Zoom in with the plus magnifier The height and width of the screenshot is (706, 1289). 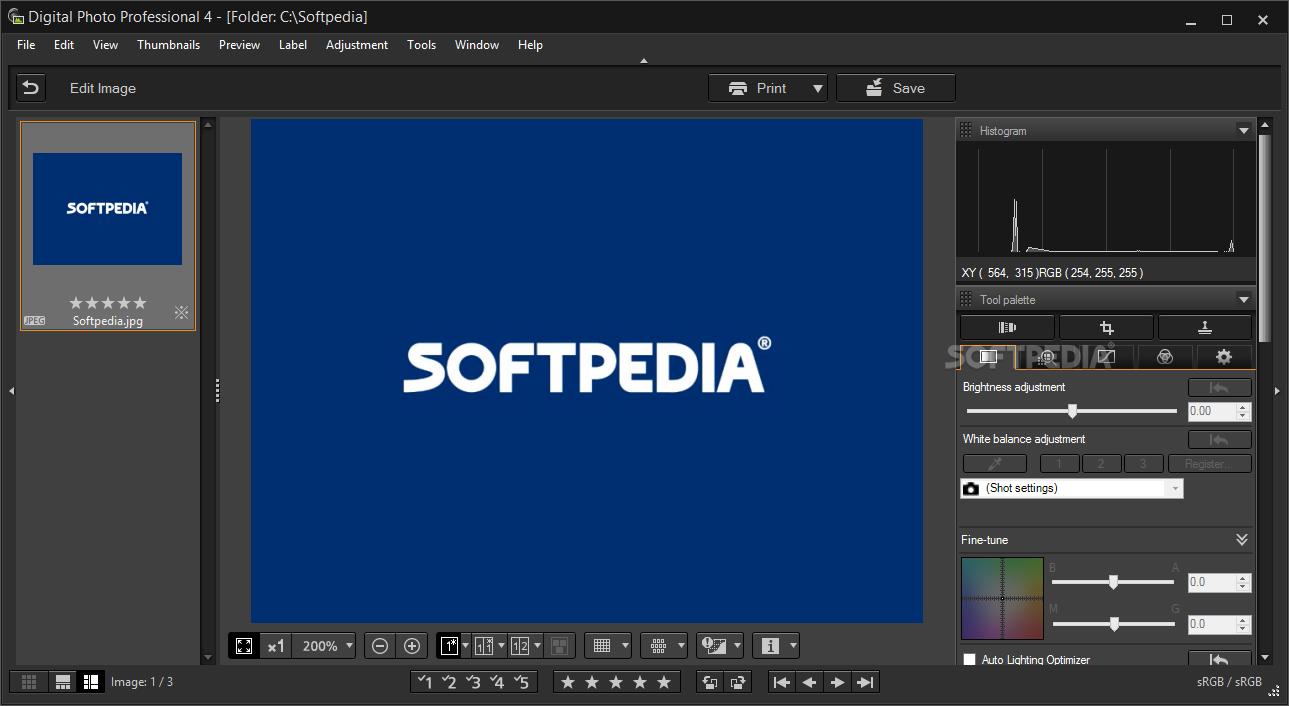tap(412, 646)
